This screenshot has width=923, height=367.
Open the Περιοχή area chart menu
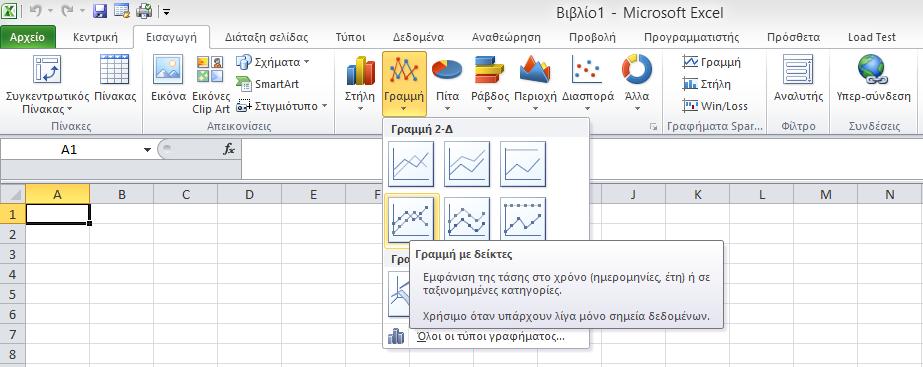tap(535, 84)
